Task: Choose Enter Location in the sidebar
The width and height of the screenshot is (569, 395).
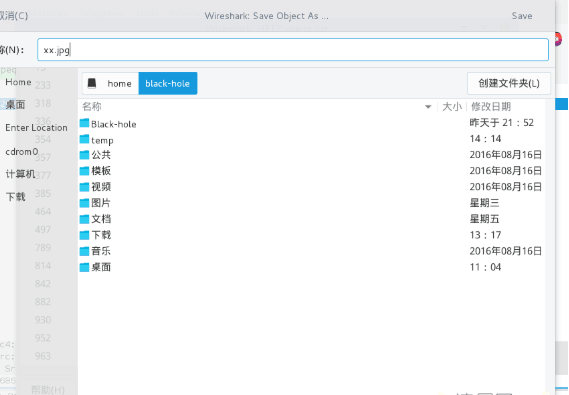Action: pyautogui.click(x=36, y=128)
